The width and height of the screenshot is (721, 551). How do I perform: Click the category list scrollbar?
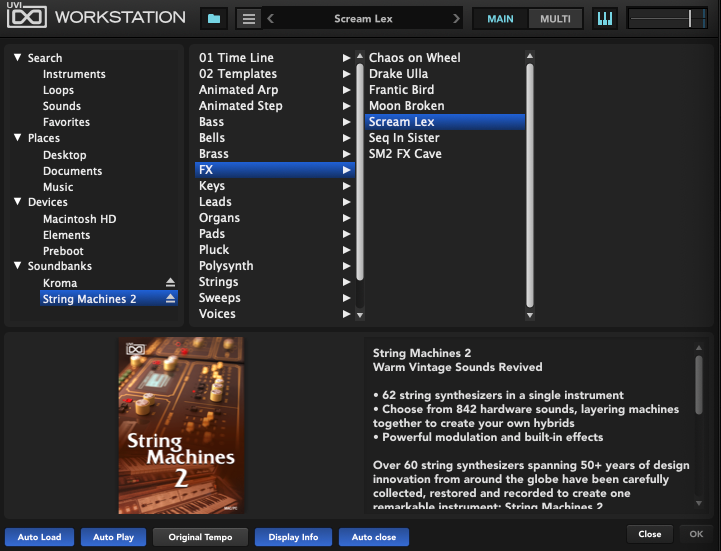pyautogui.click(x=360, y=172)
